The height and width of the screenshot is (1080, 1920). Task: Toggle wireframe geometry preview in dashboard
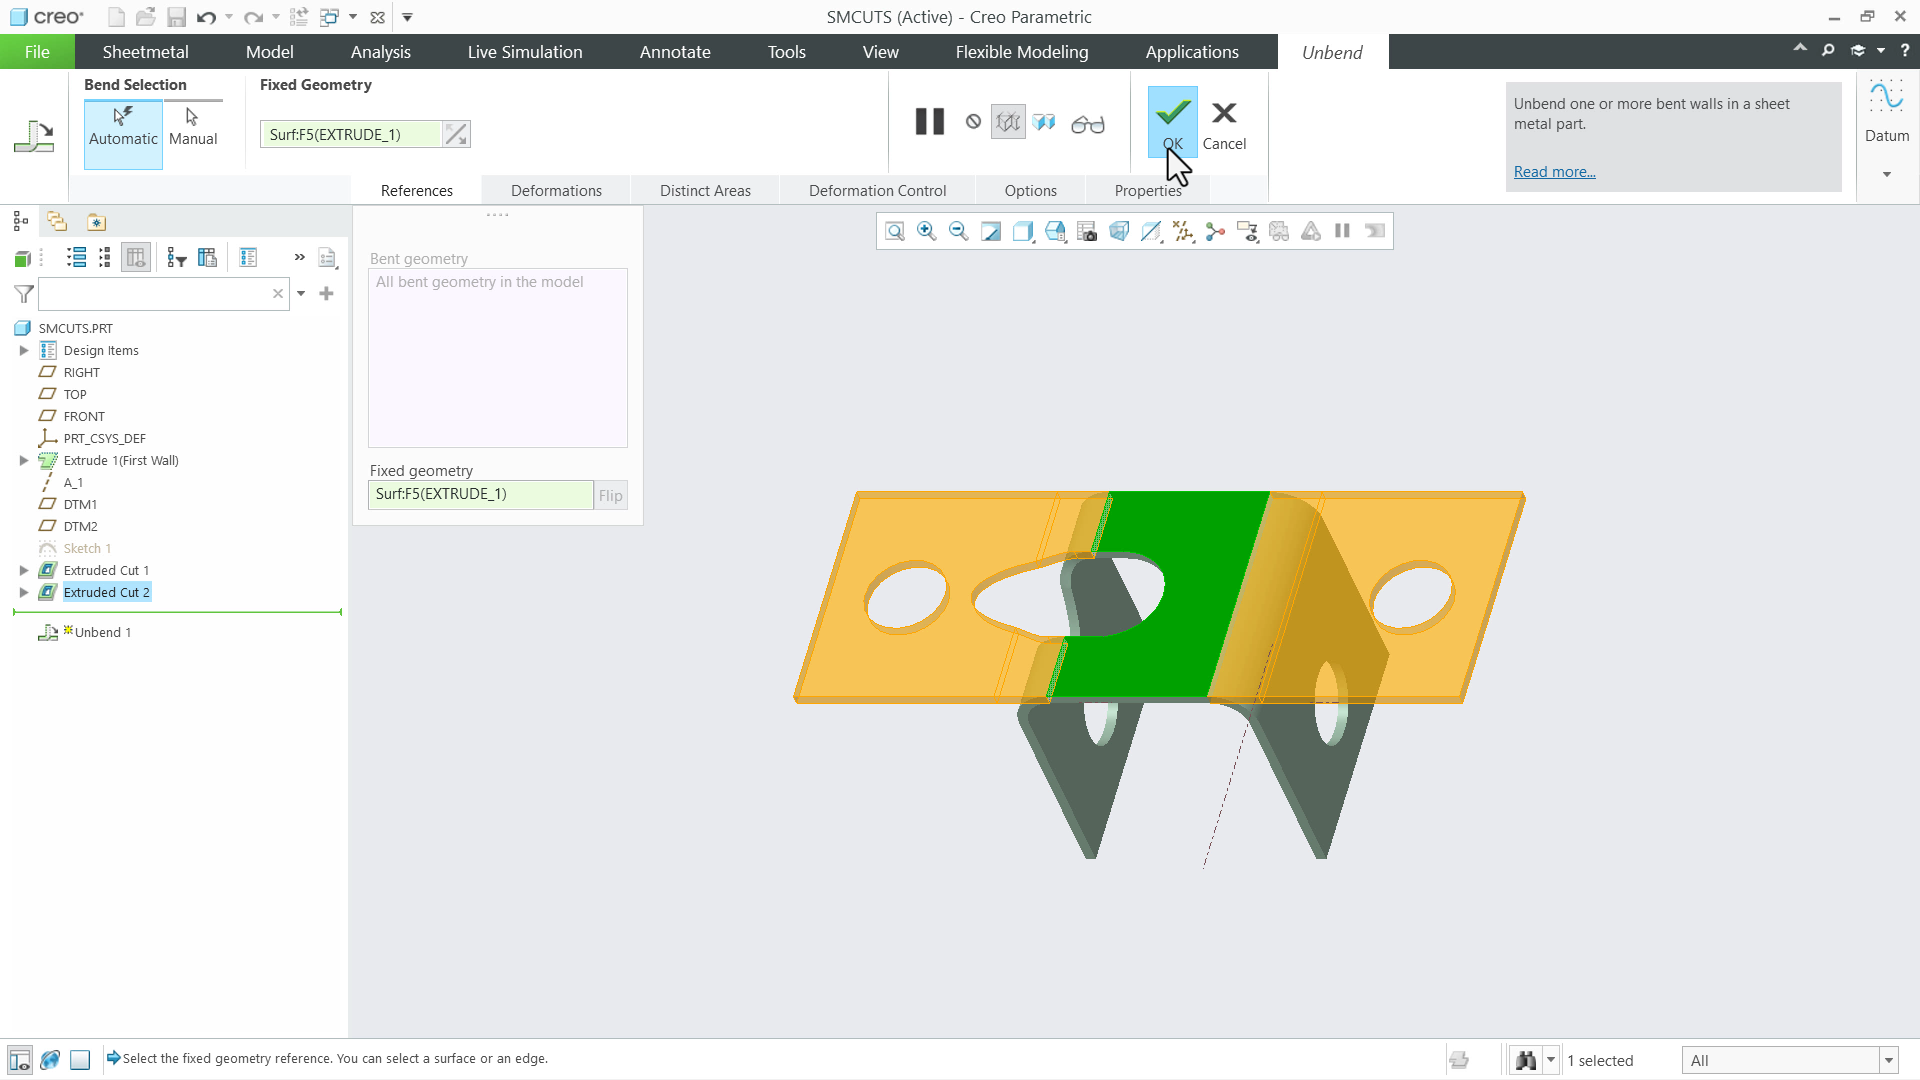(x=1008, y=121)
